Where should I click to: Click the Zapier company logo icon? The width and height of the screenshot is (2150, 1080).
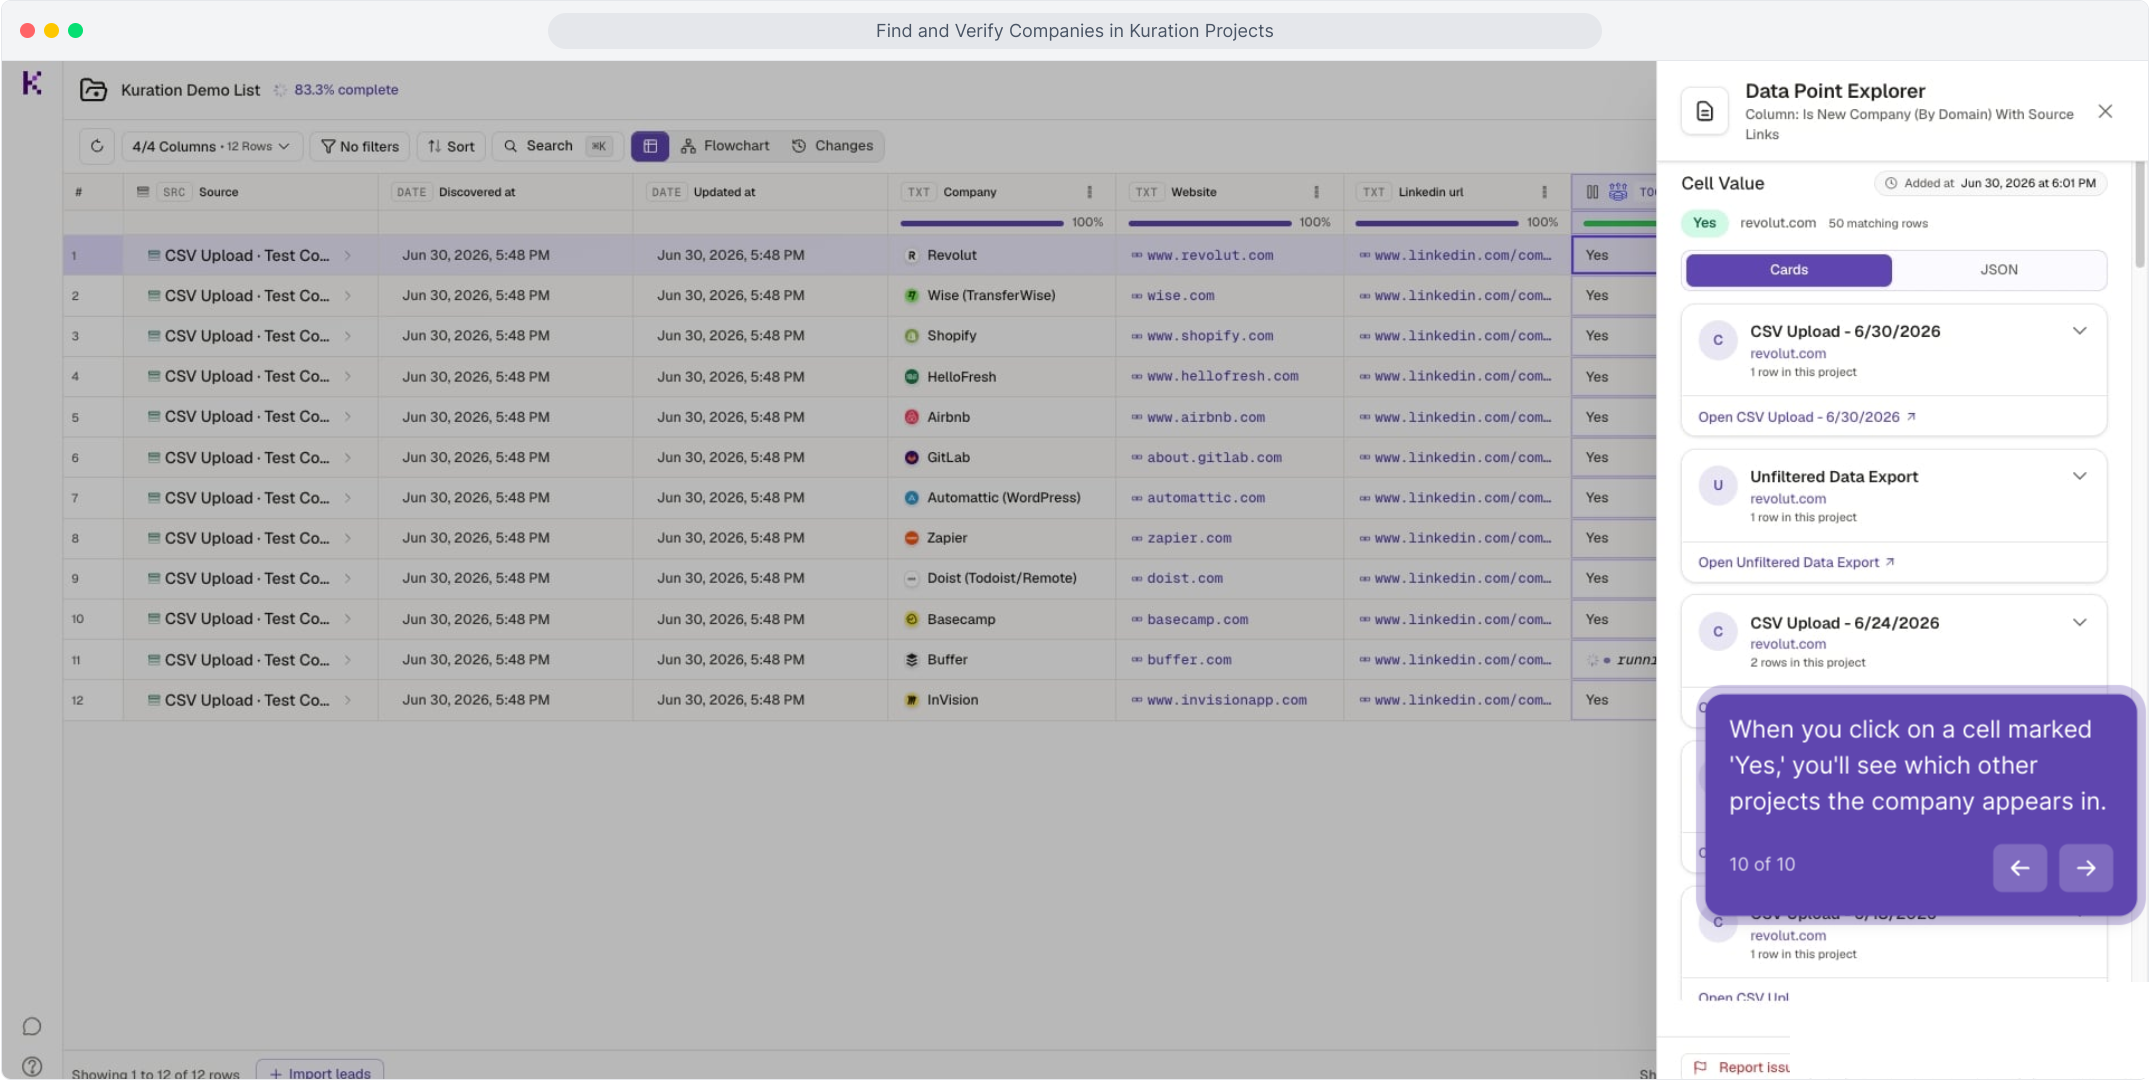[x=911, y=538]
